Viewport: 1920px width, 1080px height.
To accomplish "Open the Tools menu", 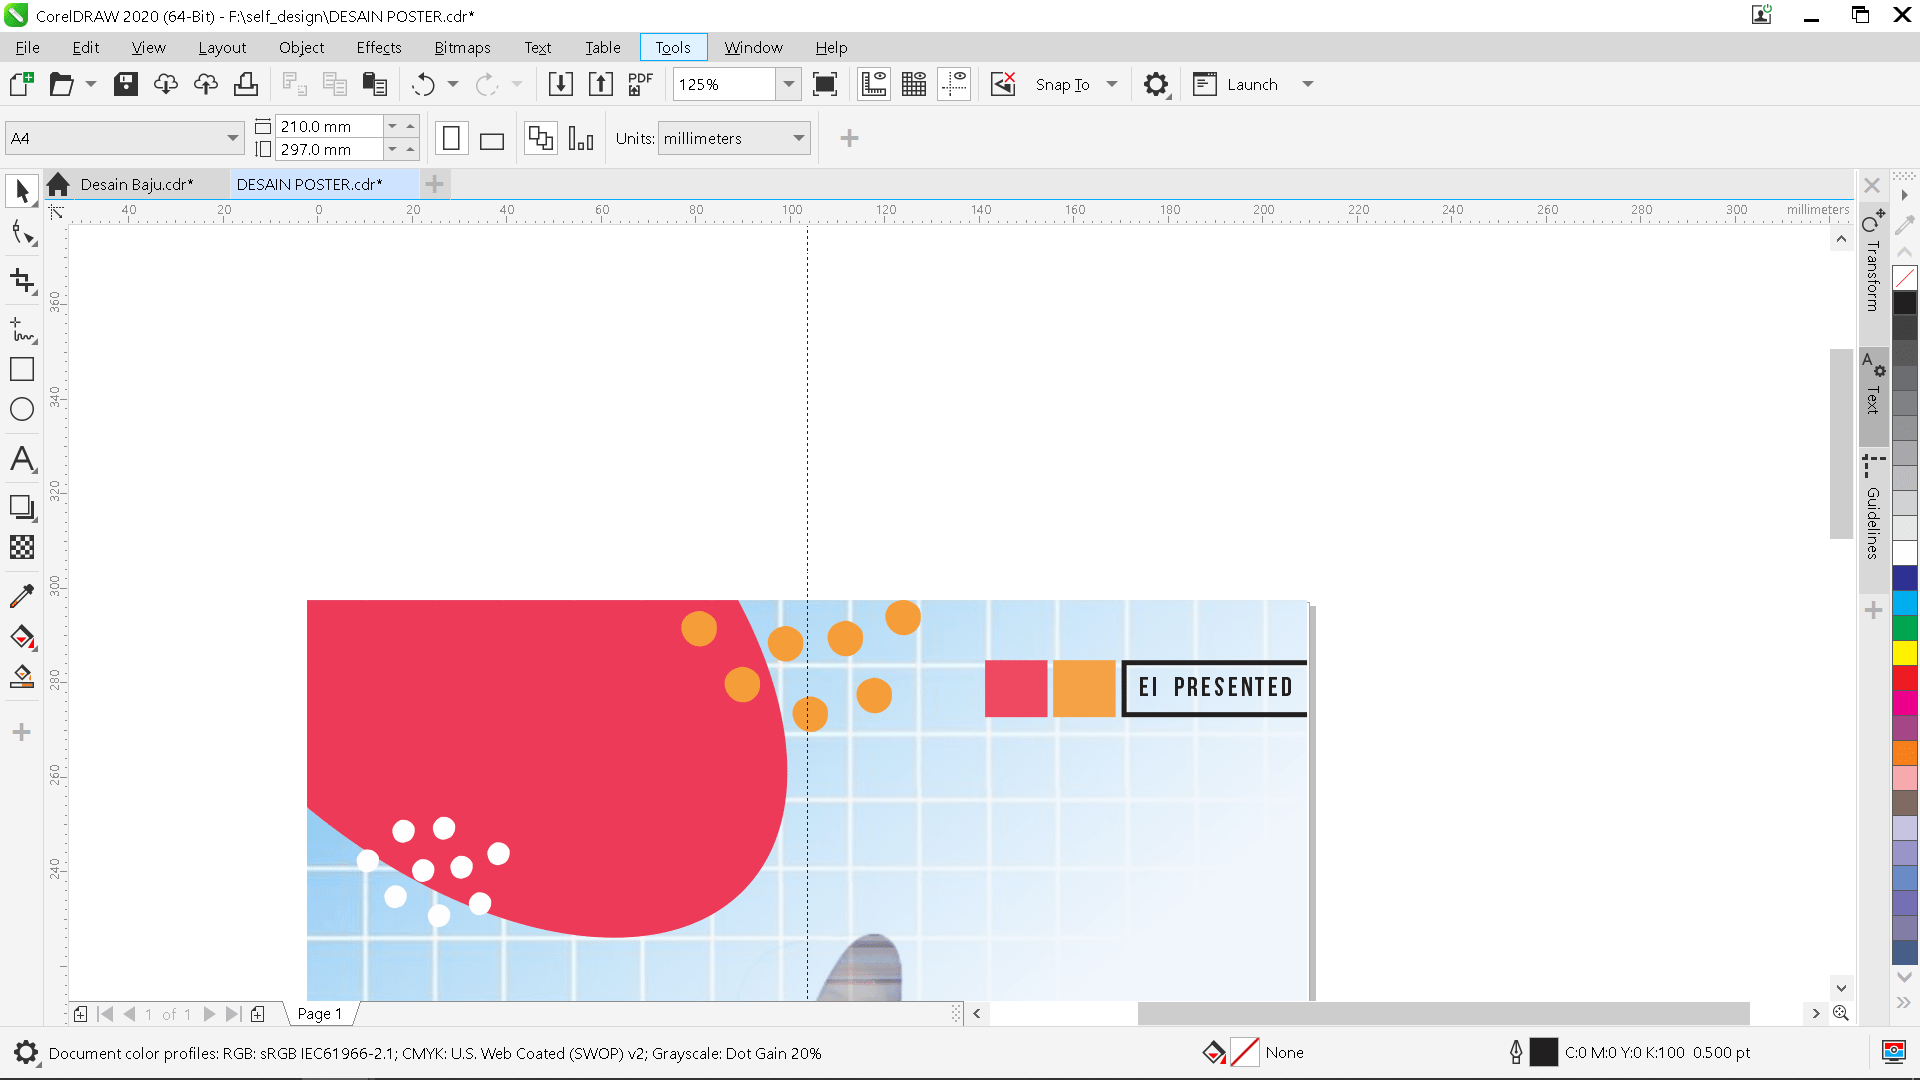I will (x=672, y=47).
